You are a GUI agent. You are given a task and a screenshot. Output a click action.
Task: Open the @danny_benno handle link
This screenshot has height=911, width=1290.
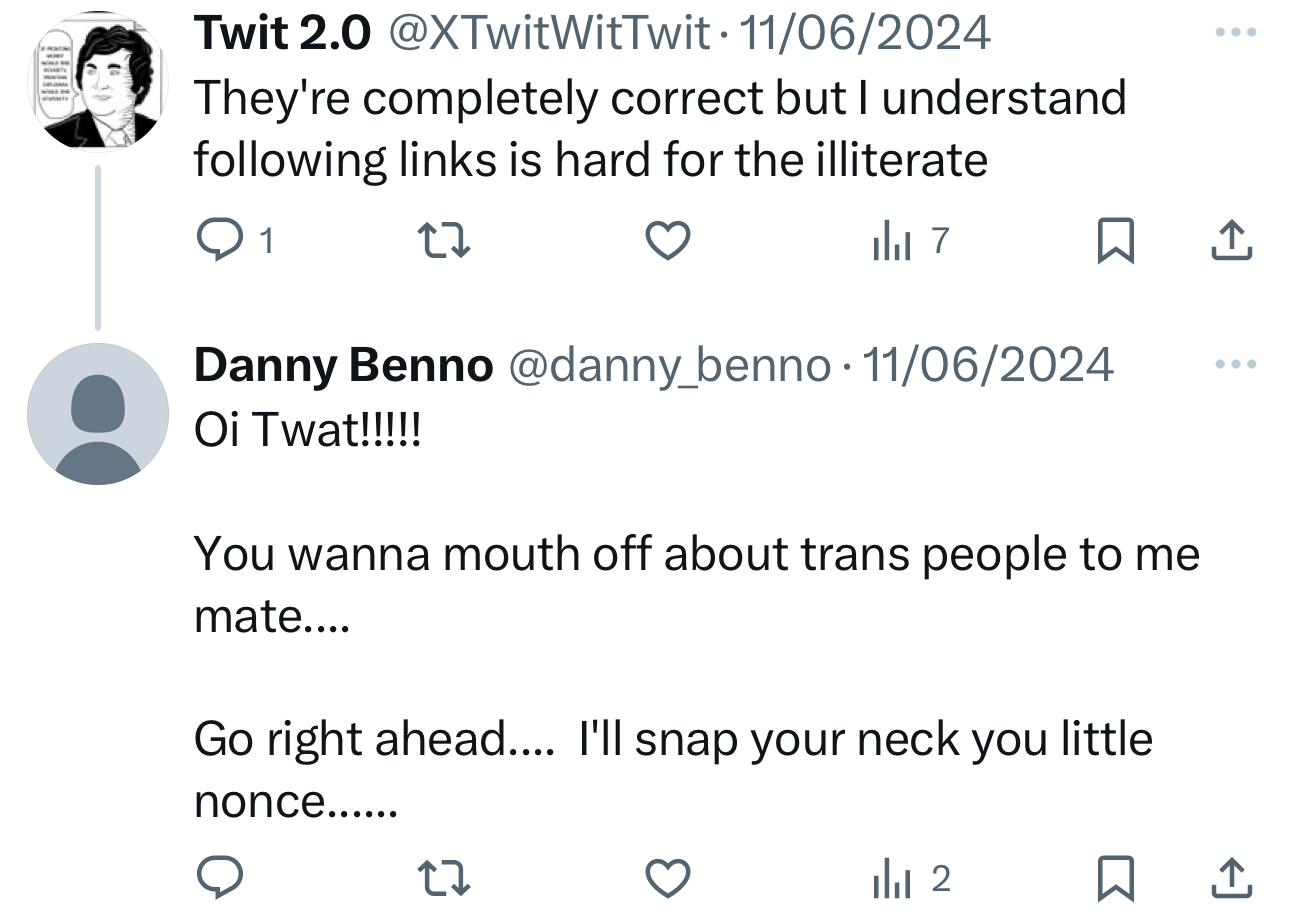click(x=670, y=366)
